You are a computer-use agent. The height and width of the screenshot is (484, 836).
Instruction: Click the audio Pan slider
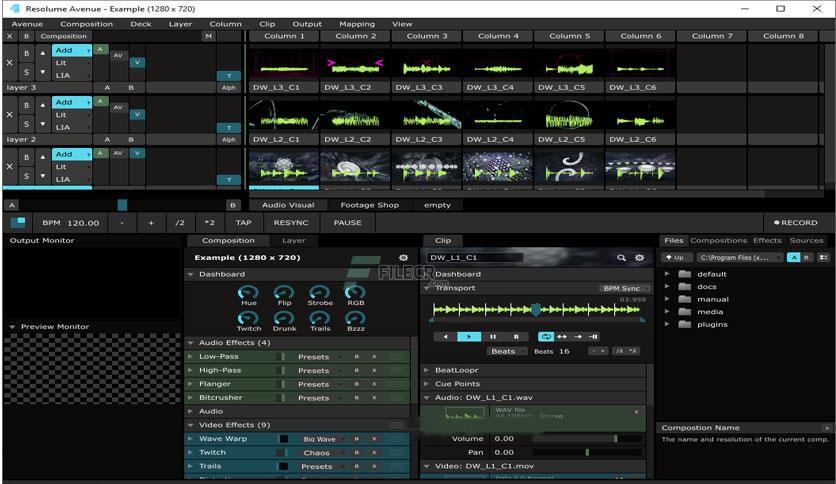coord(588,452)
